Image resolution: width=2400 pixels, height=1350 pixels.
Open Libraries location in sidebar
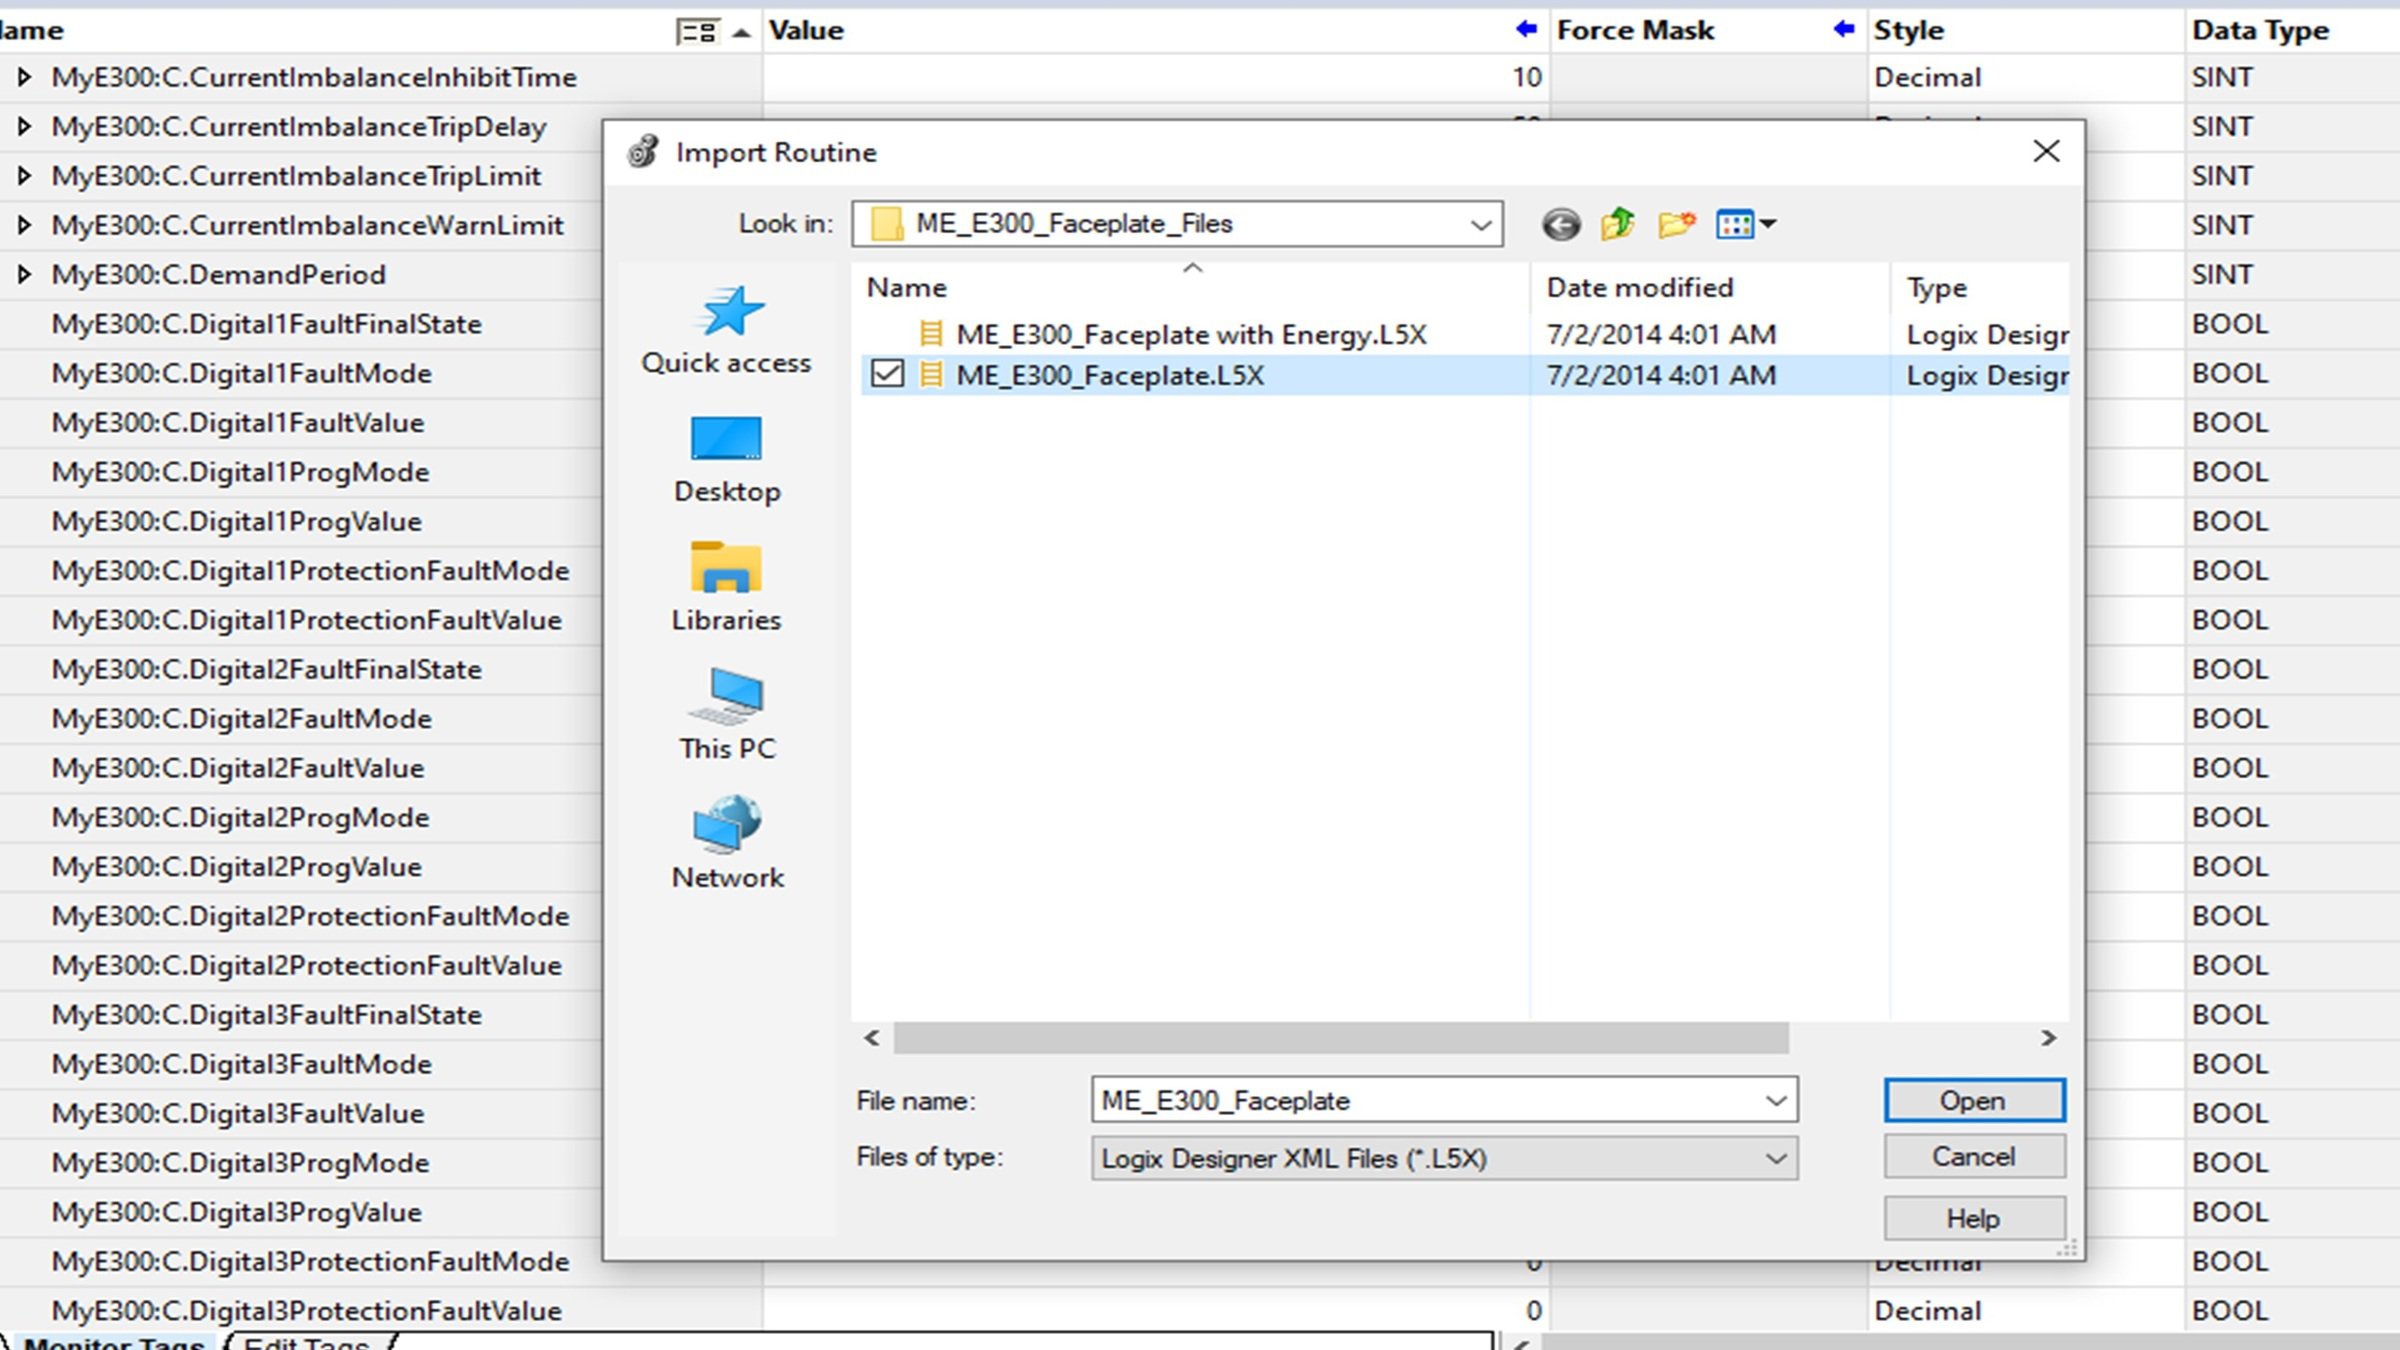(726, 587)
